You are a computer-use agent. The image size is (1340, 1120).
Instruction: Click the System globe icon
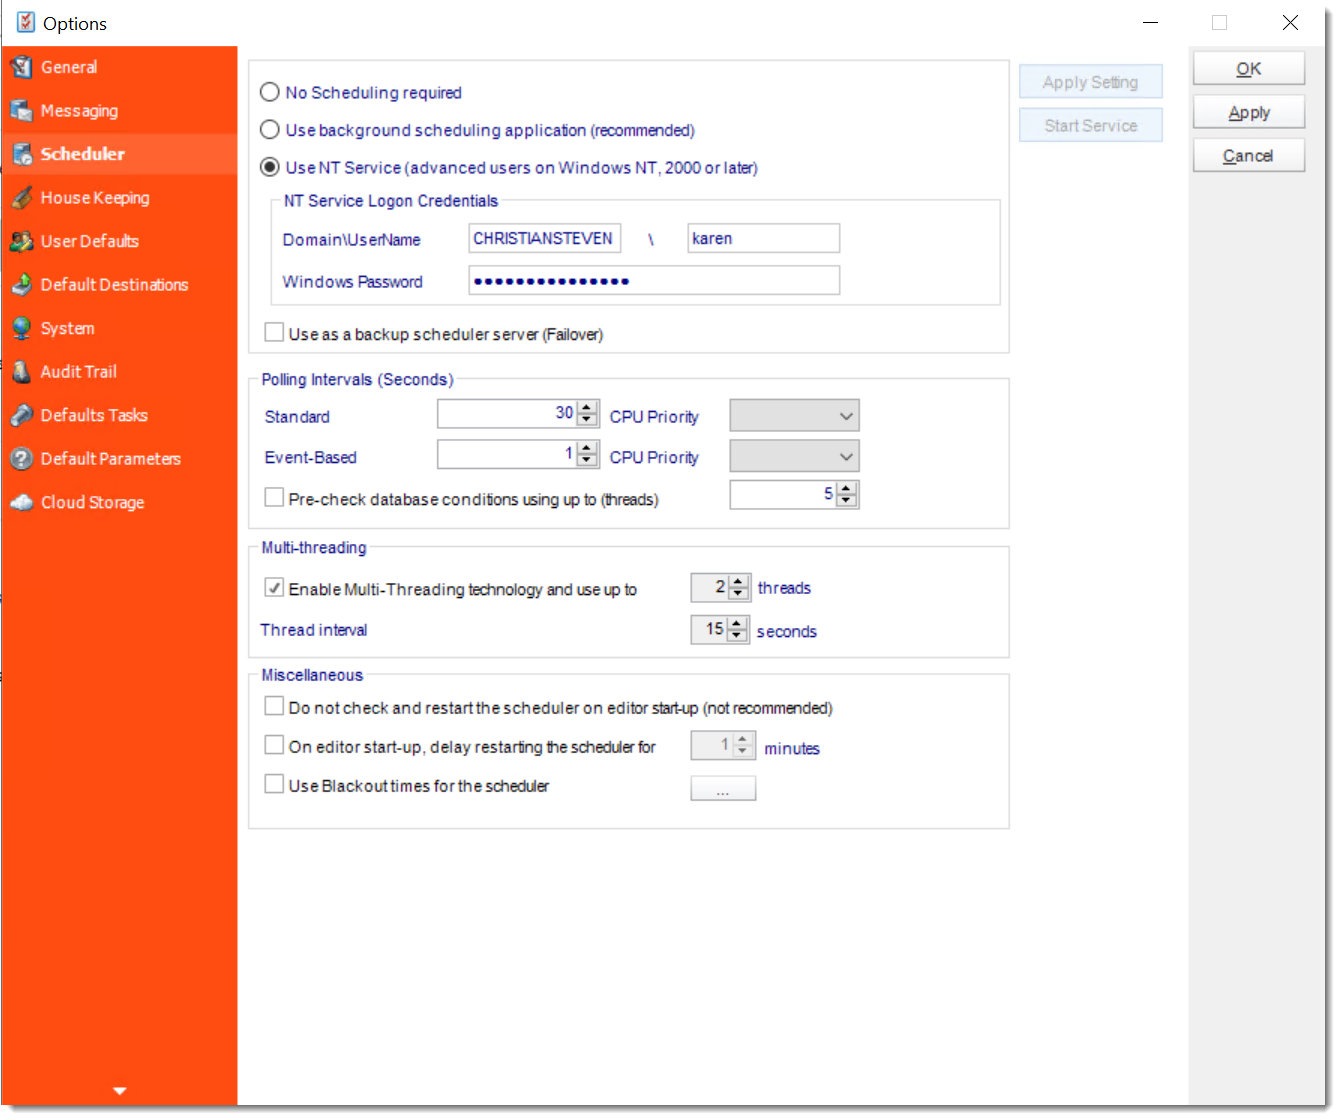(x=22, y=328)
